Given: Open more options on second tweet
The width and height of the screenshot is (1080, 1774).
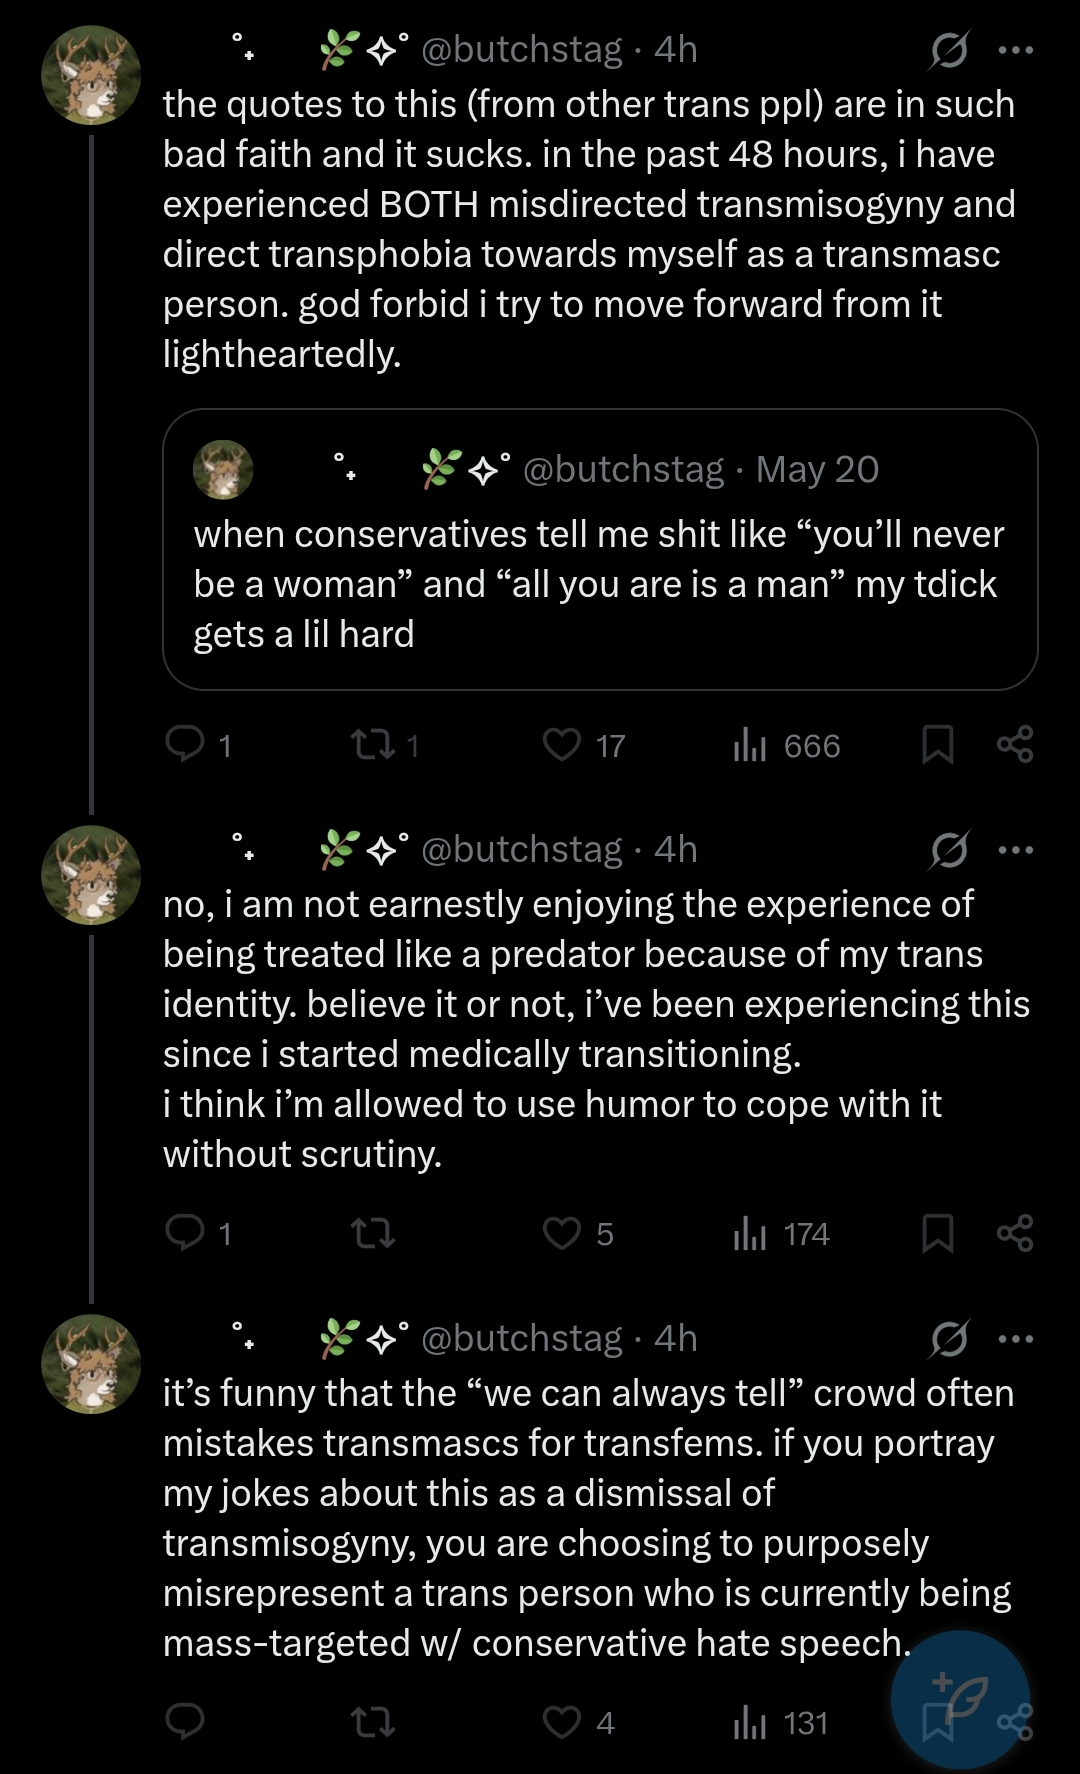Looking at the screenshot, I should 1015,850.
